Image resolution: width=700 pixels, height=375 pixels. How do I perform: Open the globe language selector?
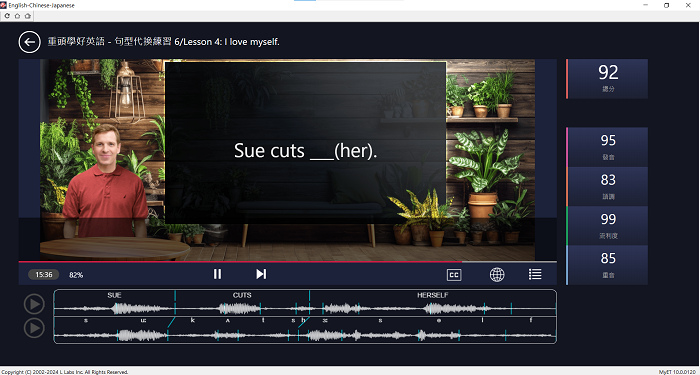pyautogui.click(x=497, y=275)
